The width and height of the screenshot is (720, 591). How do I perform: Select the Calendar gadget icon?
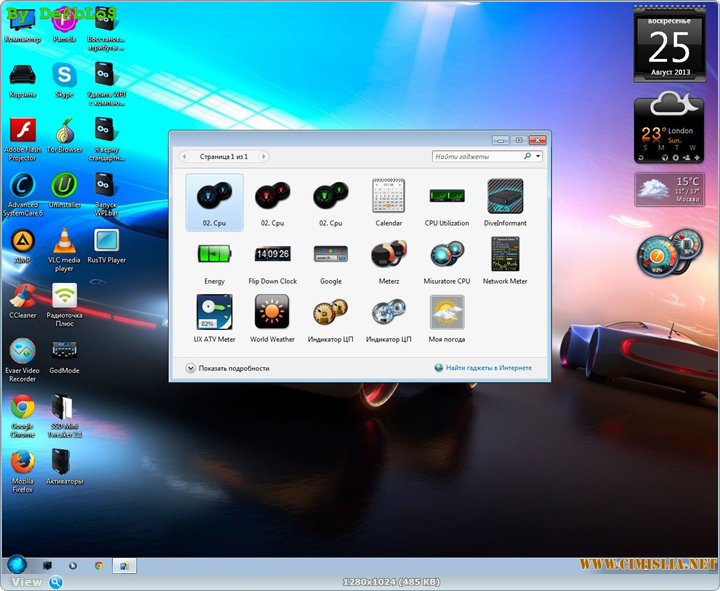[x=388, y=196]
